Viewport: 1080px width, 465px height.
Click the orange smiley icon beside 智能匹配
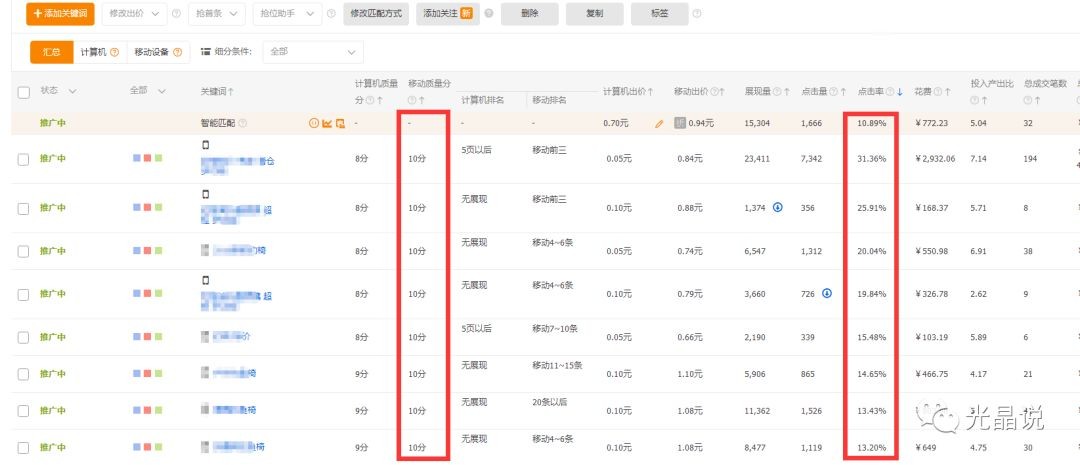(314, 124)
